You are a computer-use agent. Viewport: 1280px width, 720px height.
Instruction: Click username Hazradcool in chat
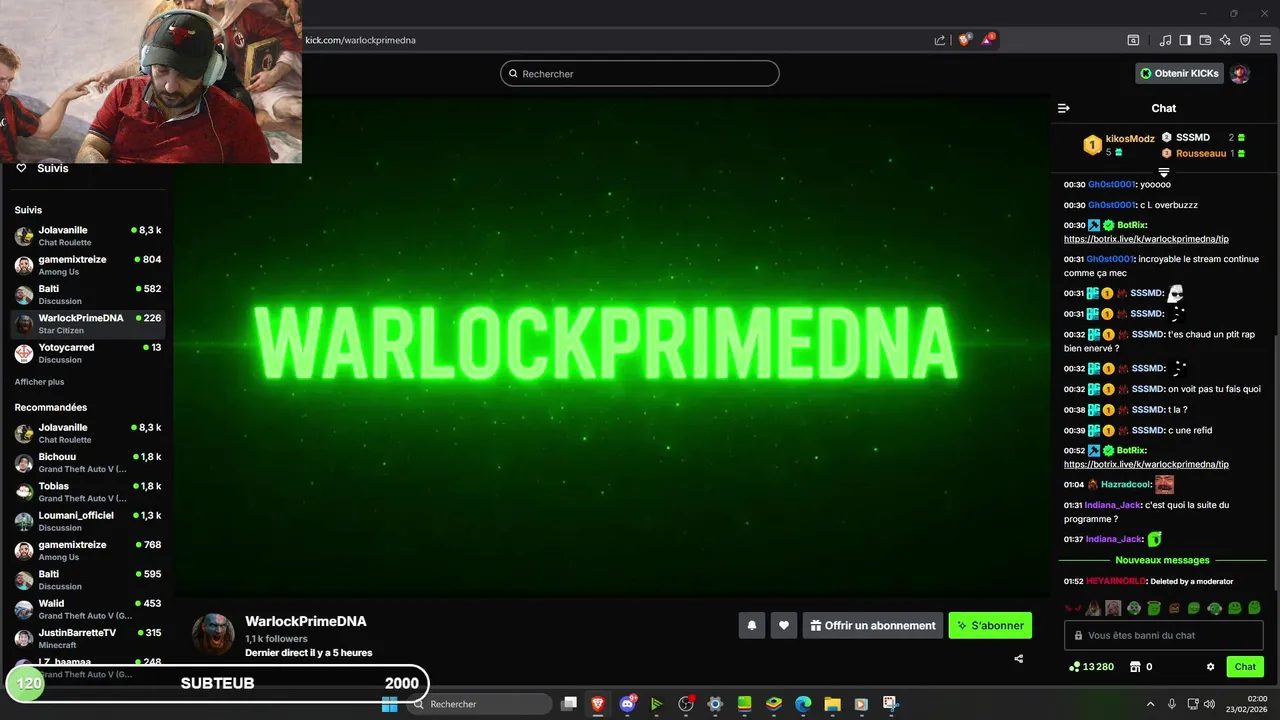(1126, 484)
